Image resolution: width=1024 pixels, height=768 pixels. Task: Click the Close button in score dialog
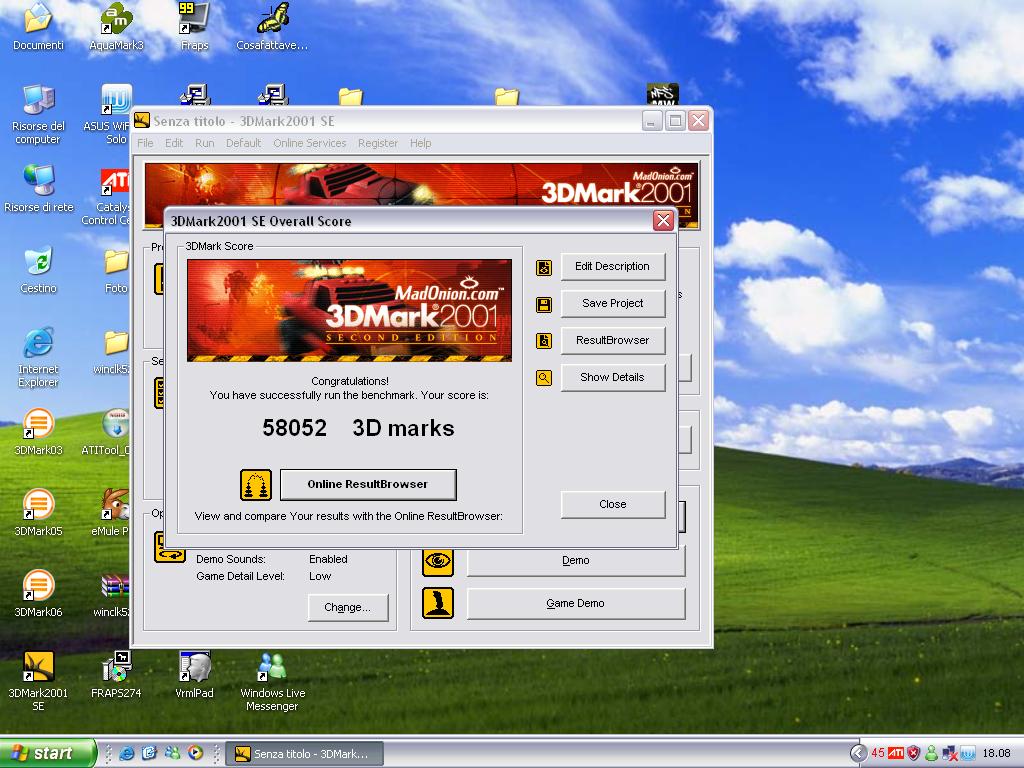point(613,504)
